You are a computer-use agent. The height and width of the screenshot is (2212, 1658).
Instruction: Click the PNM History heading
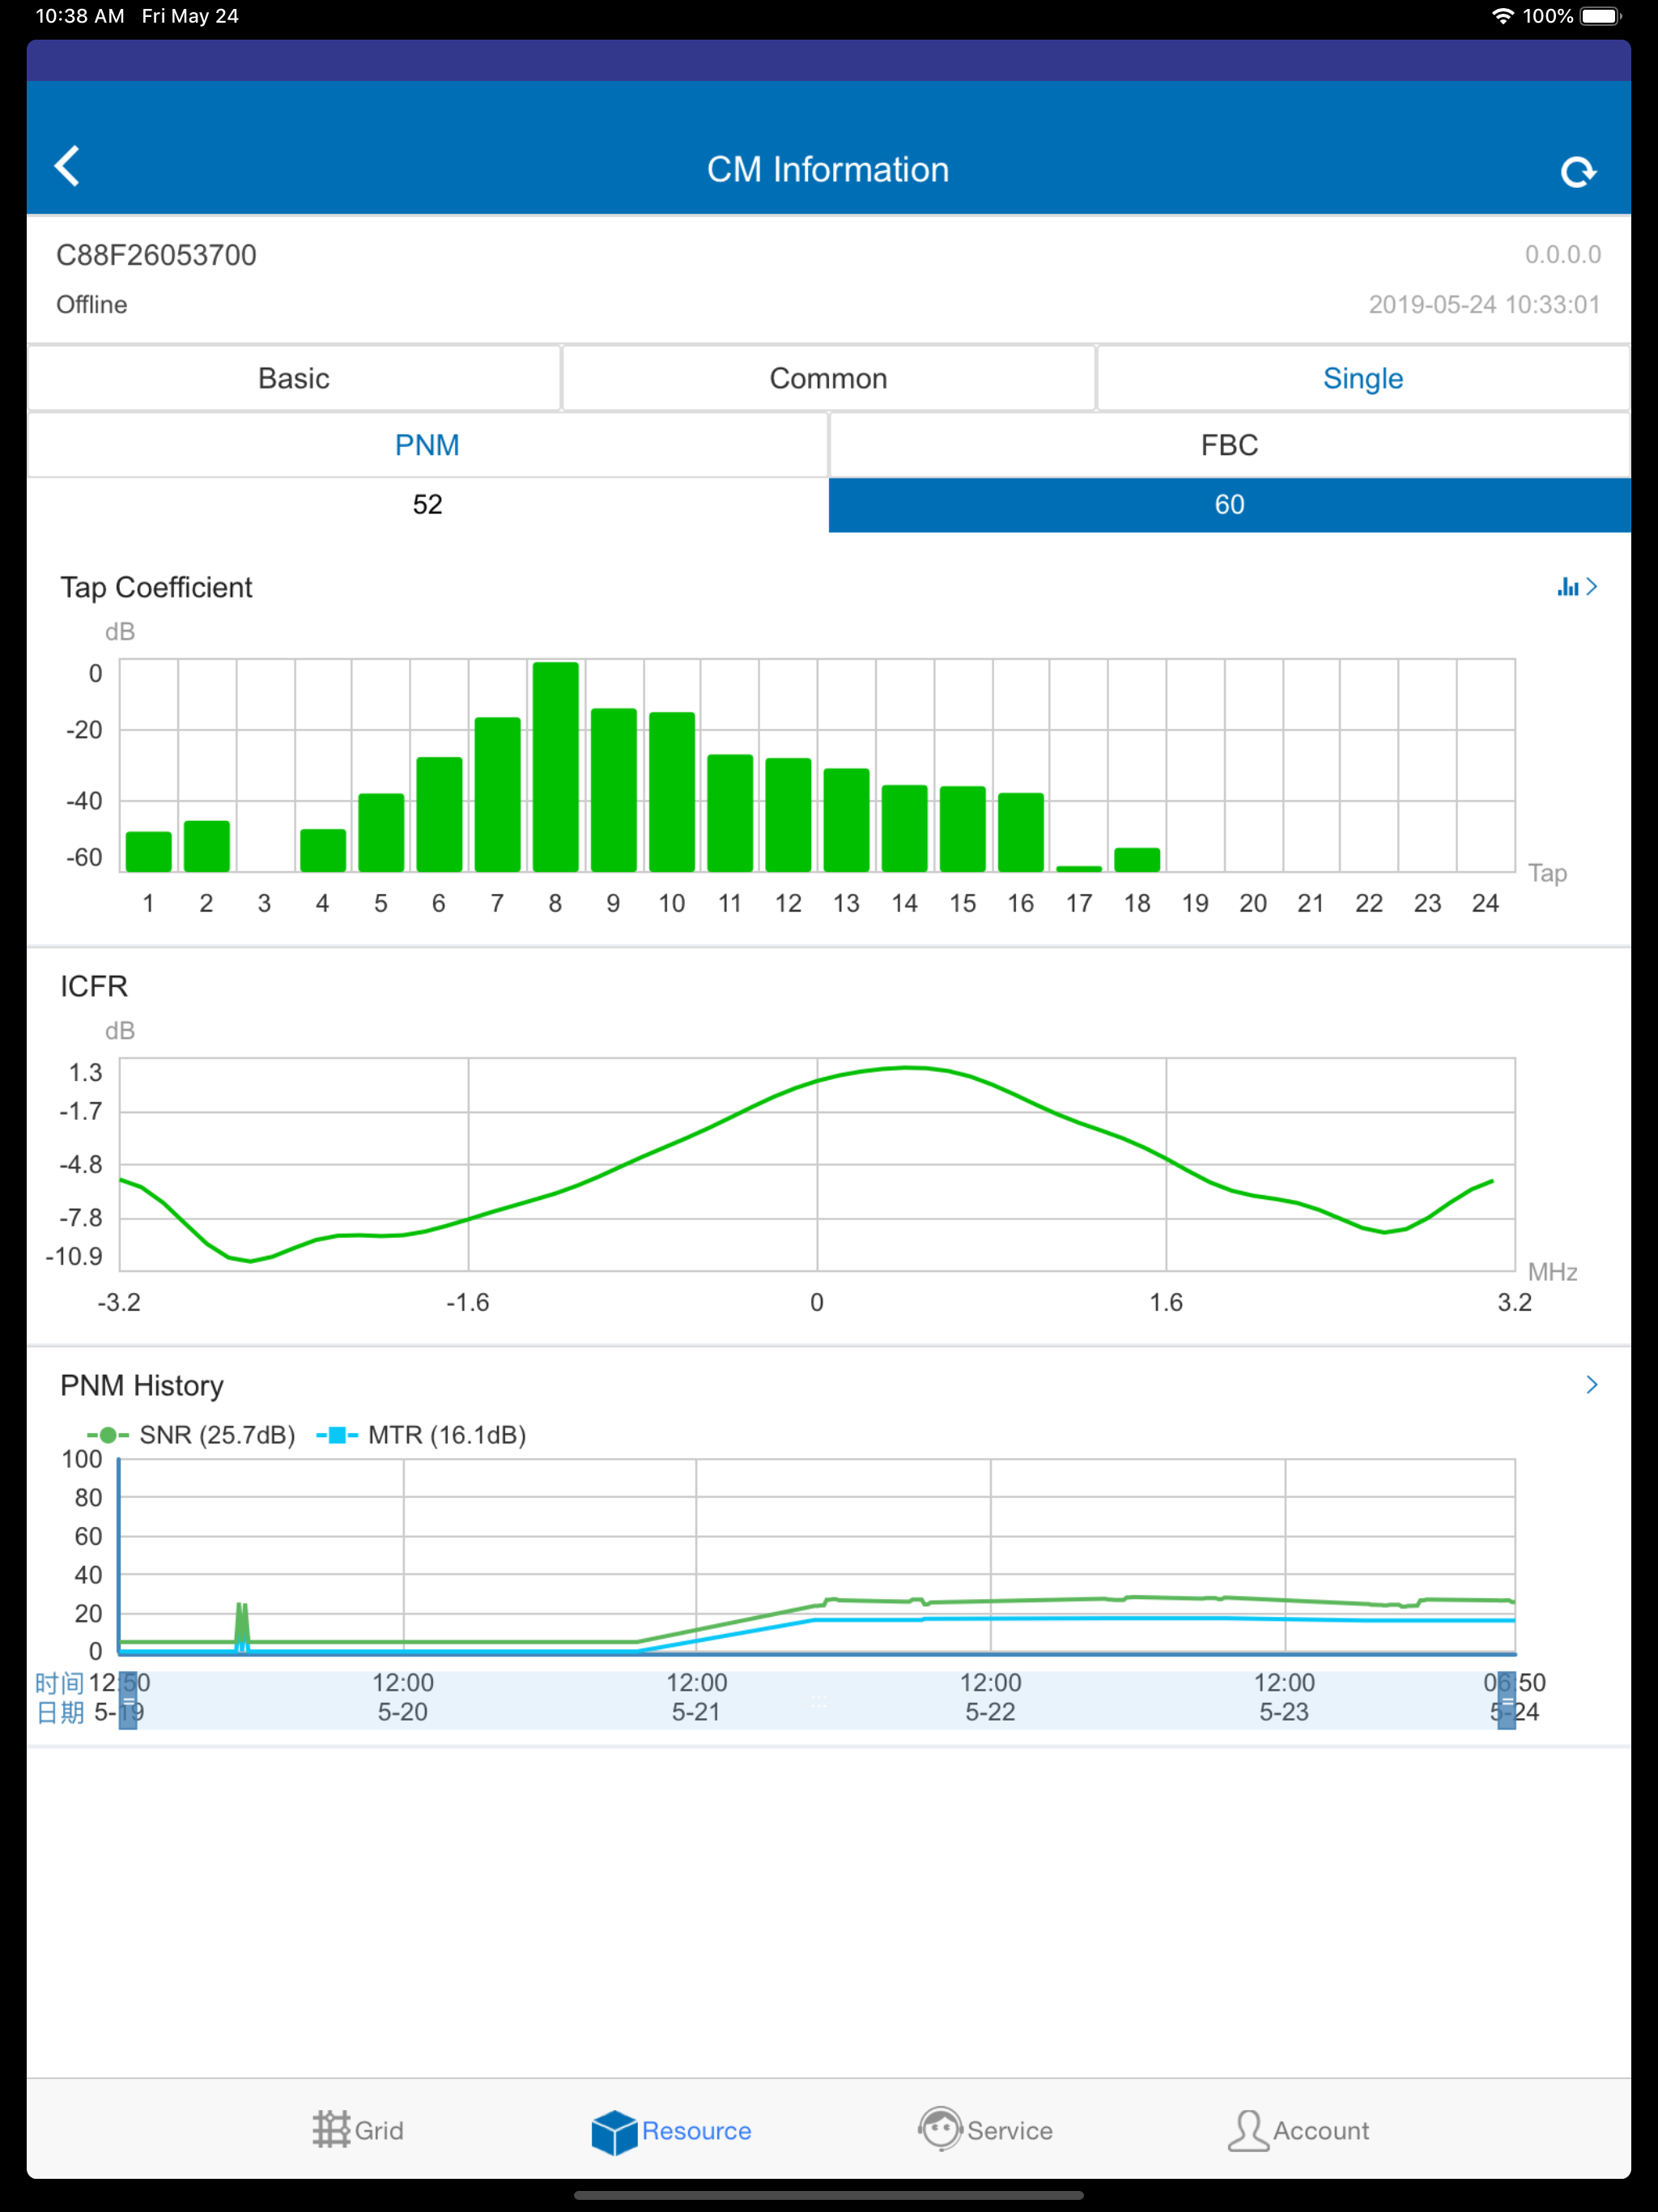click(142, 1386)
